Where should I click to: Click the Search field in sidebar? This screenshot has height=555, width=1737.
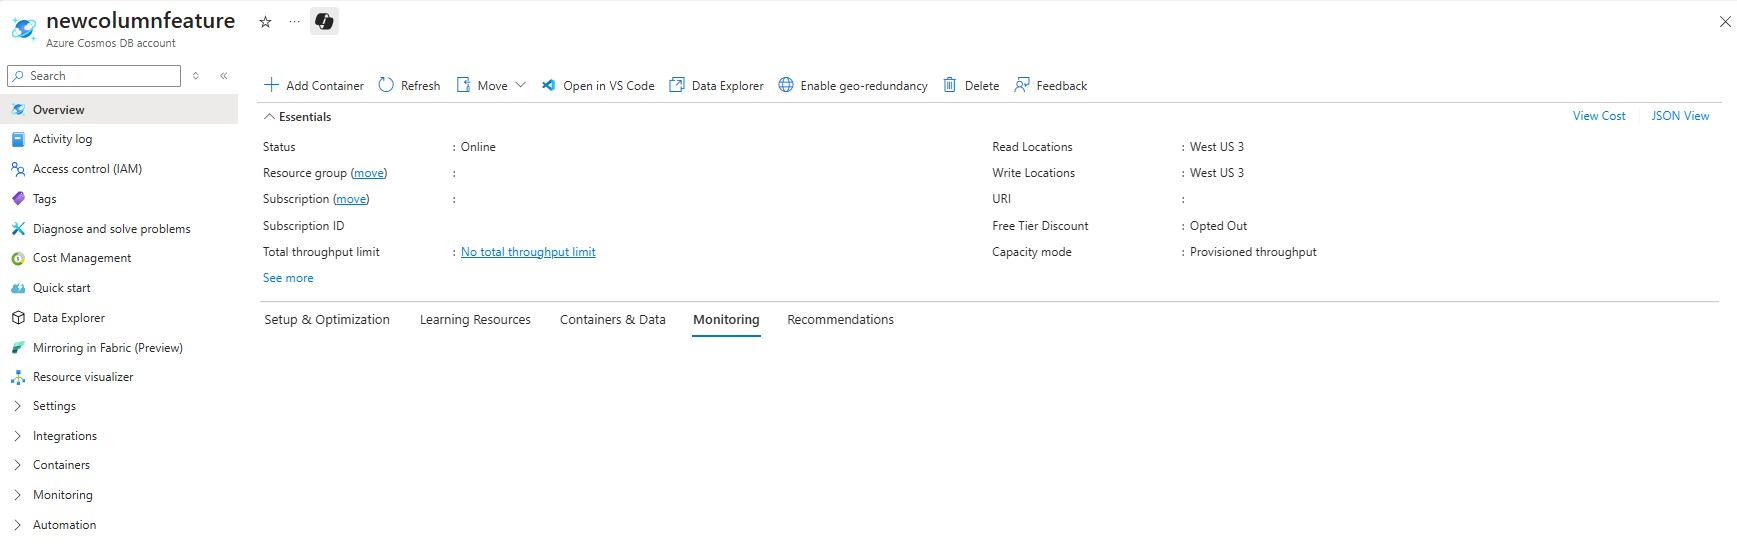(x=94, y=76)
